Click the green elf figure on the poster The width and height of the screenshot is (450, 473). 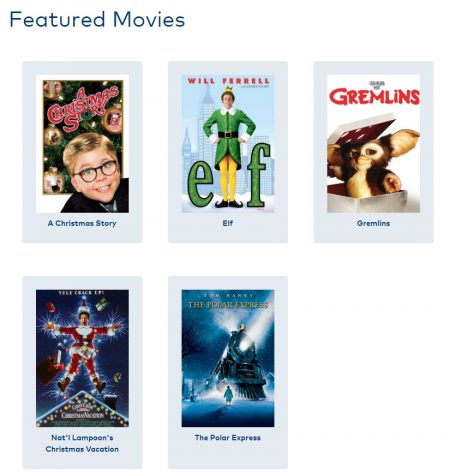coord(229,147)
